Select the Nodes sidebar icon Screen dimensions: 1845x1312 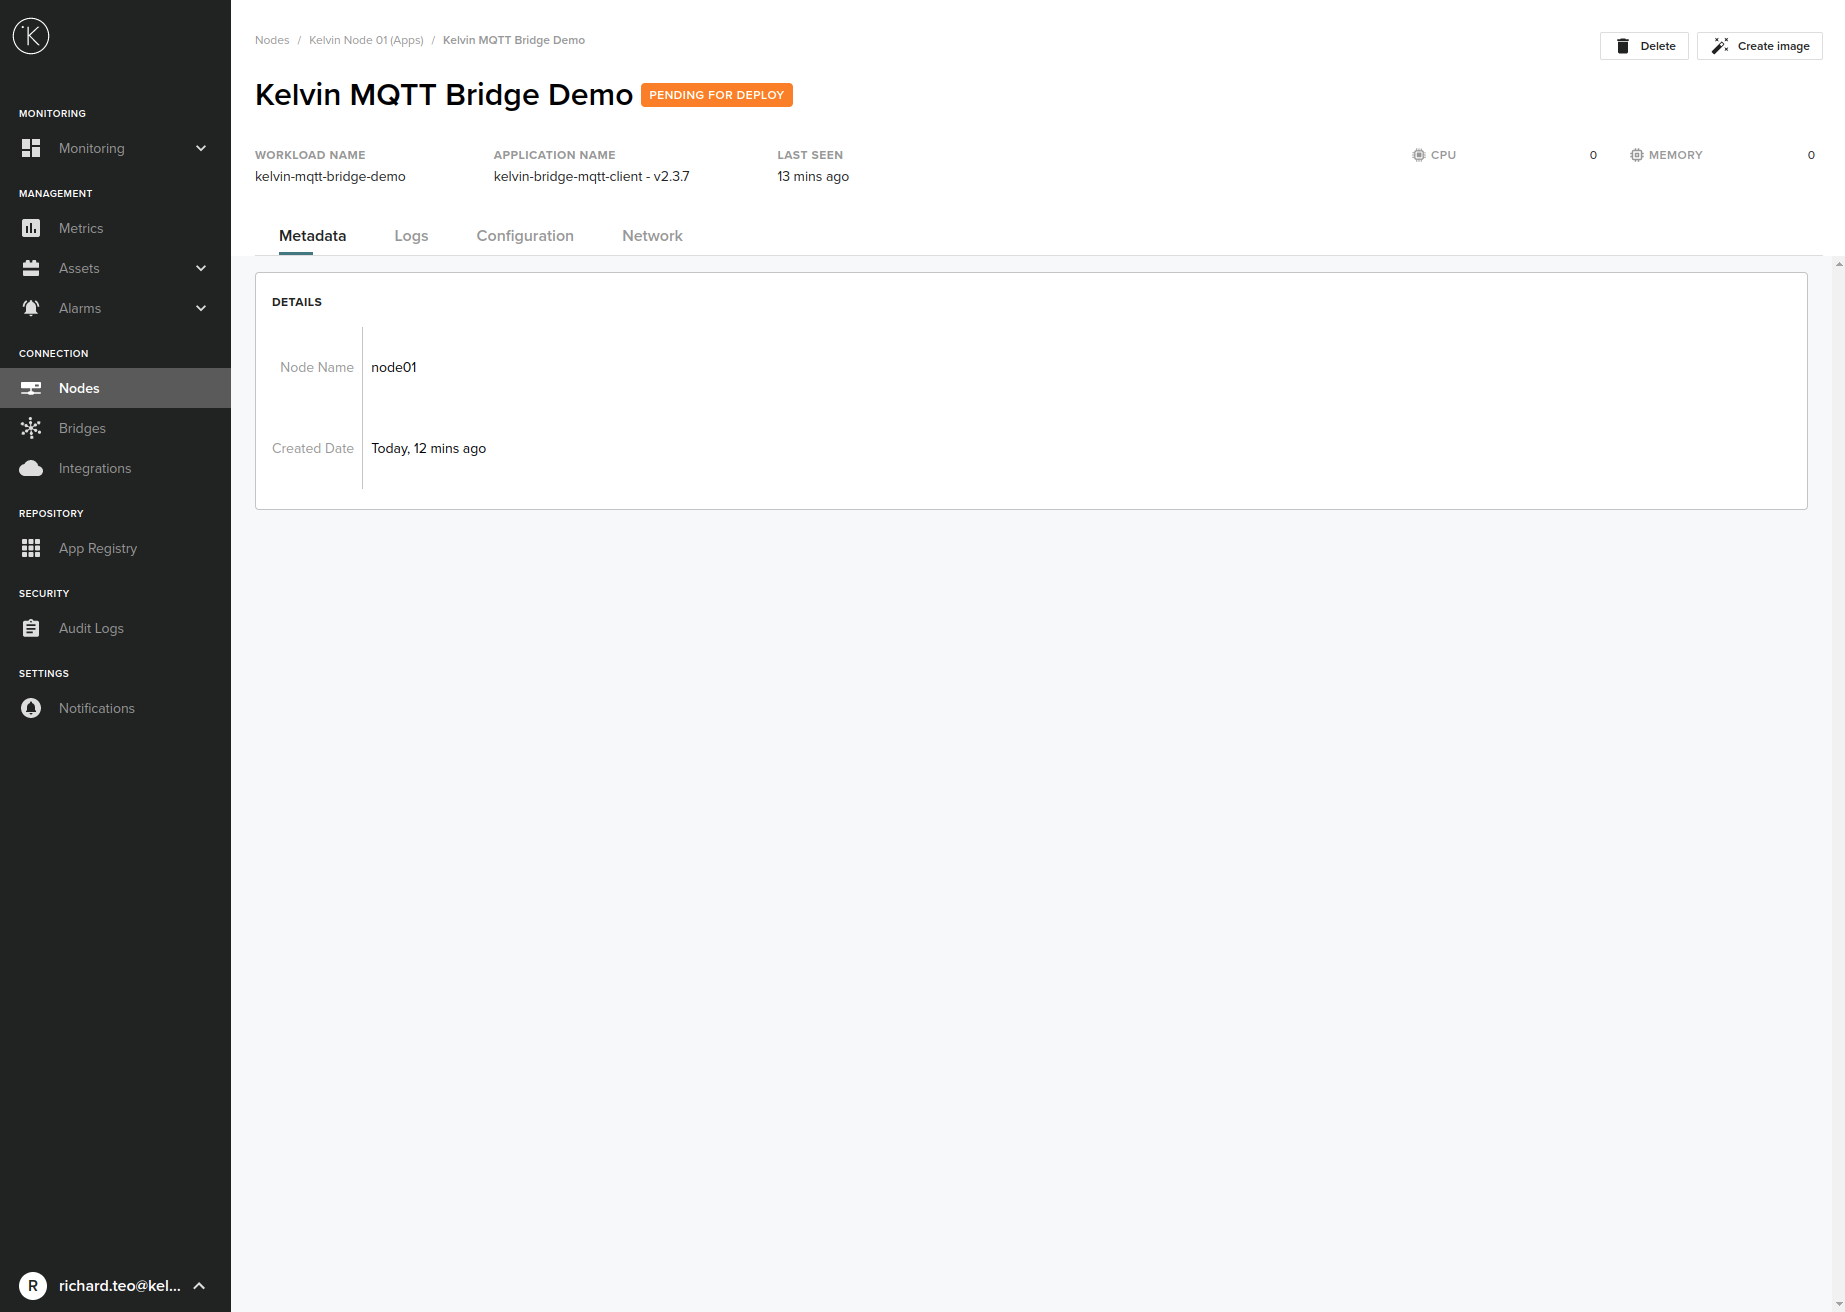[x=31, y=388]
